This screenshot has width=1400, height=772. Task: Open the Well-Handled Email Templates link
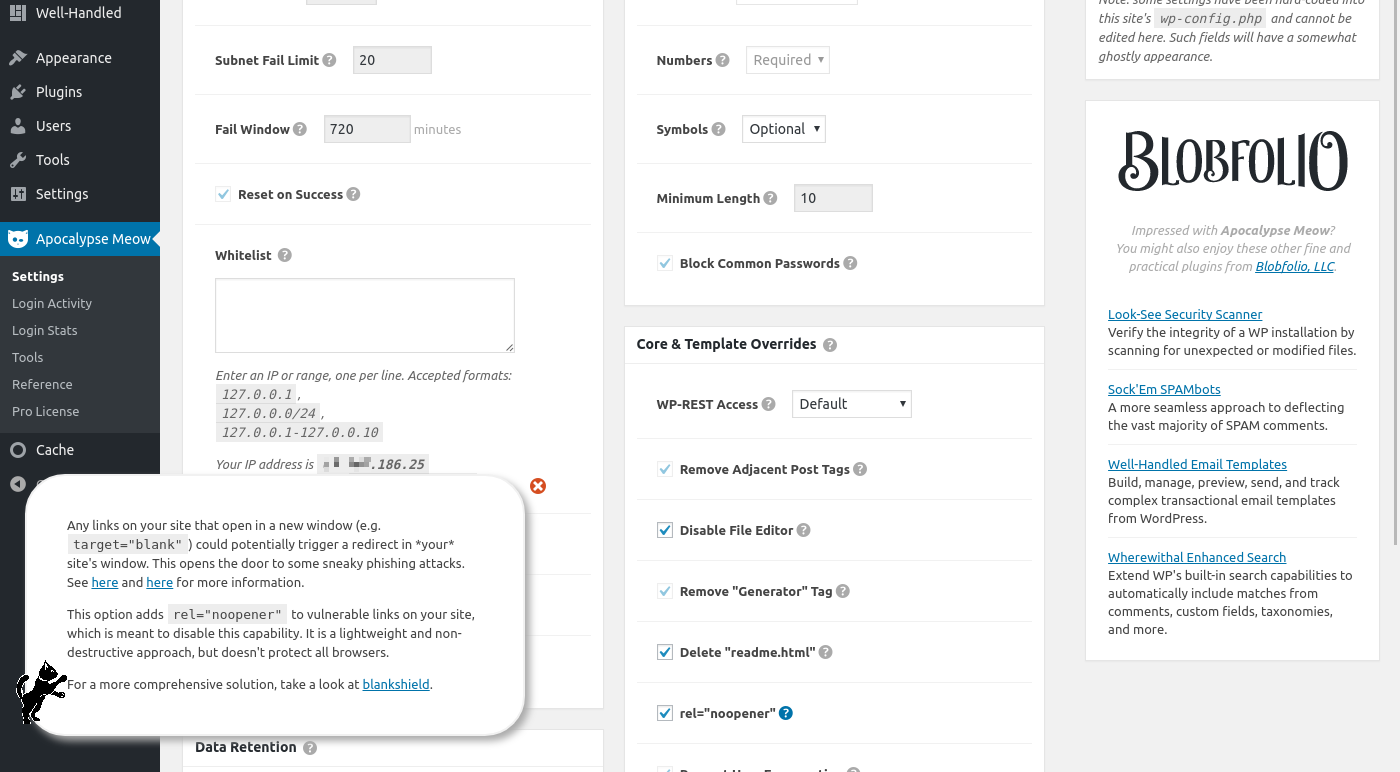pyautogui.click(x=1197, y=464)
